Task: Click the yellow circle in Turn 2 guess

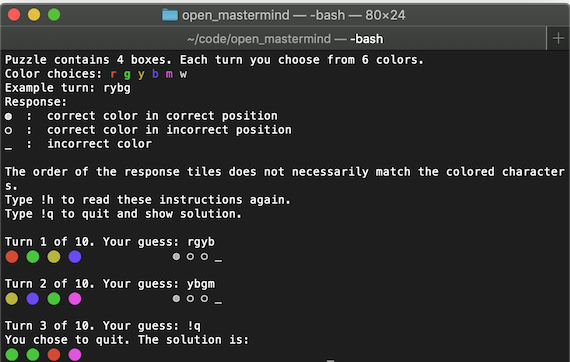Action: pos(12,299)
